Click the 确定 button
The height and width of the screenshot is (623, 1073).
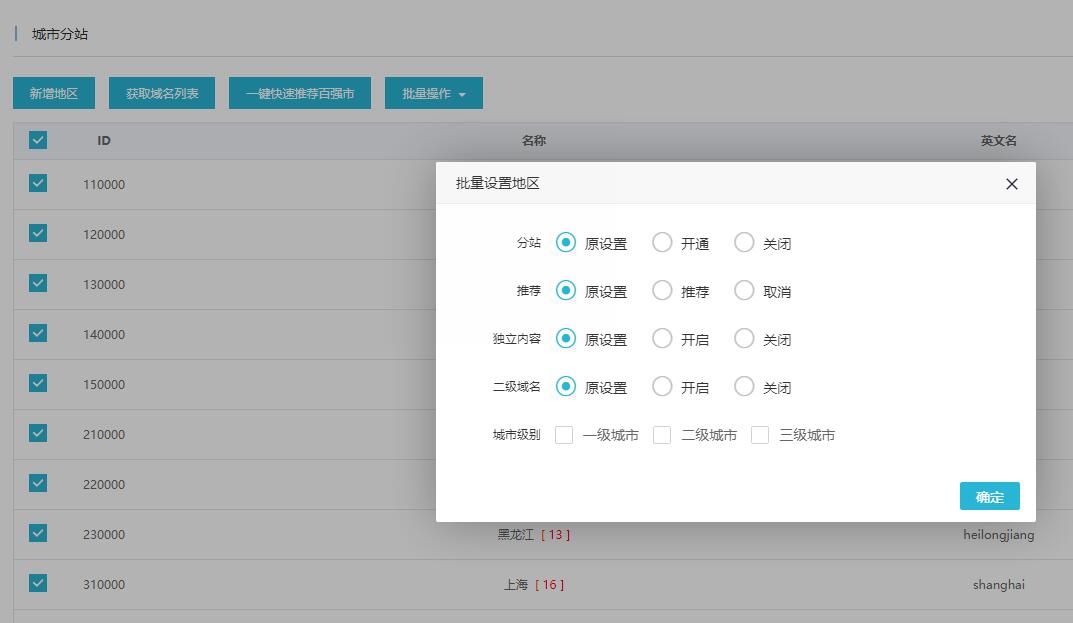(989, 497)
